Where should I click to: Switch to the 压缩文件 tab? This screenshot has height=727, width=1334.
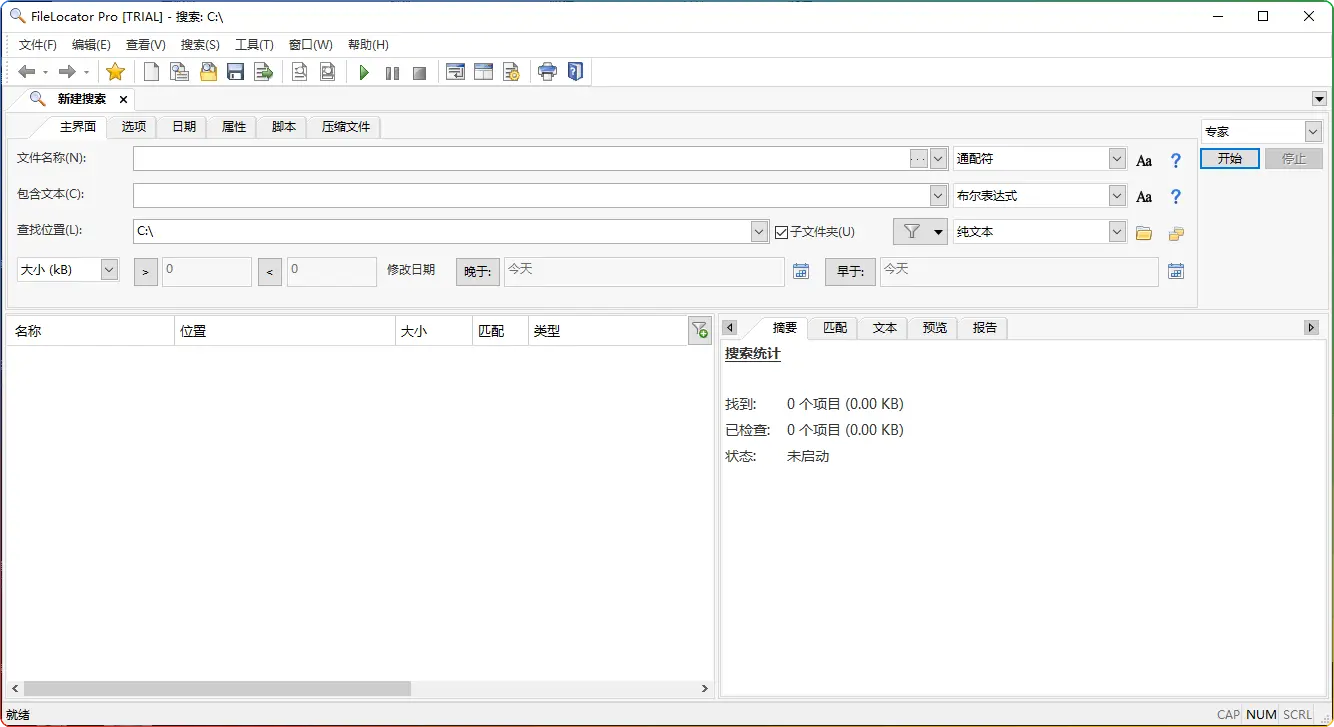(346, 127)
